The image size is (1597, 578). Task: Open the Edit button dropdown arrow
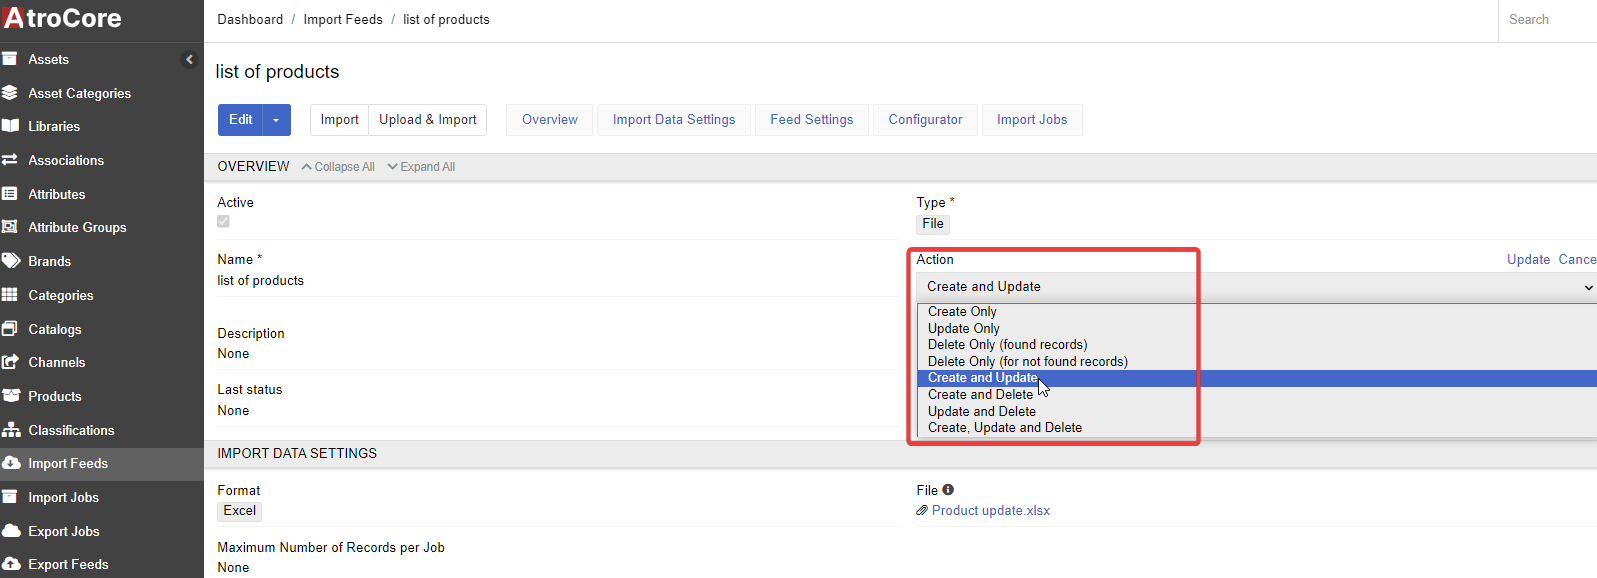click(277, 120)
